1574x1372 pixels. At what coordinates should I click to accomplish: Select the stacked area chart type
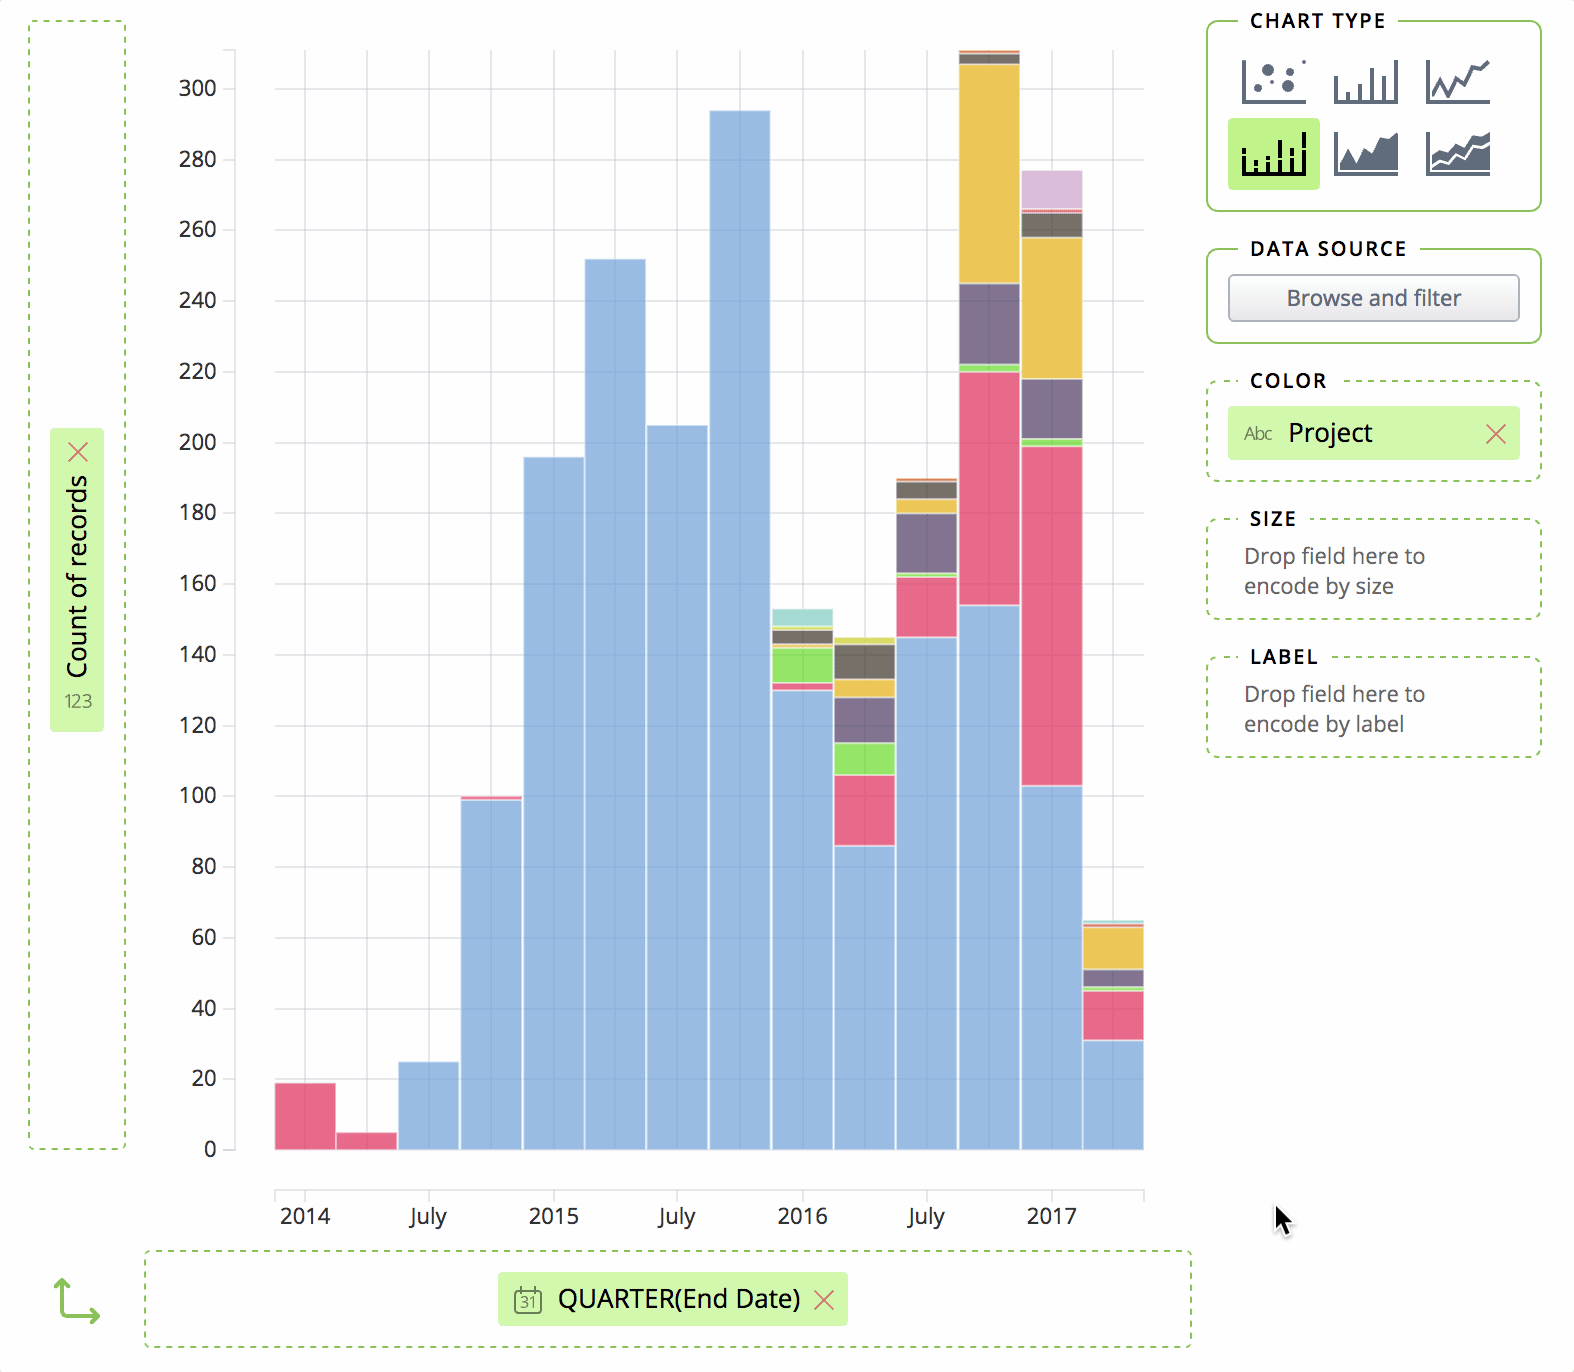pos(1457,154)
